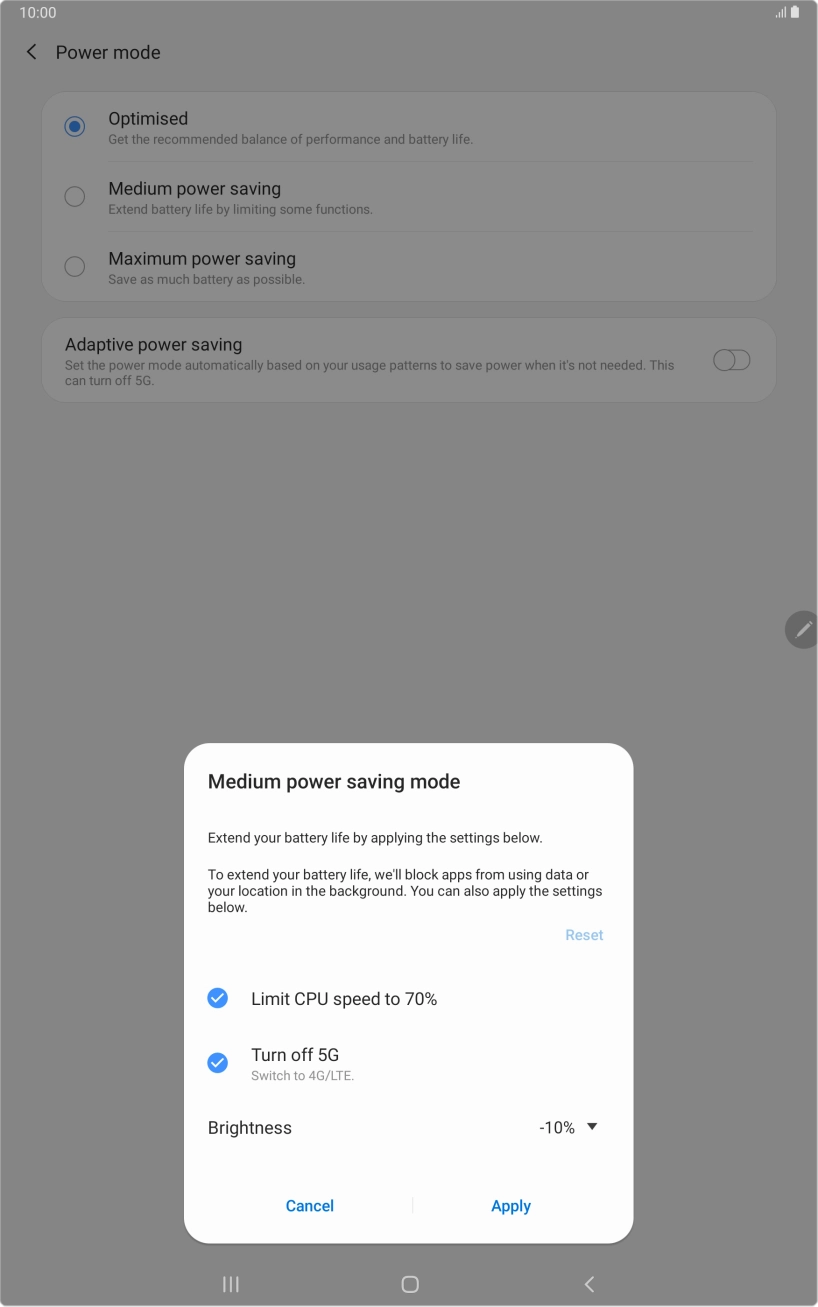Tap the floating pencil edit icon
The width and height of the screenshot is (818, 1307).
[803, 629]
